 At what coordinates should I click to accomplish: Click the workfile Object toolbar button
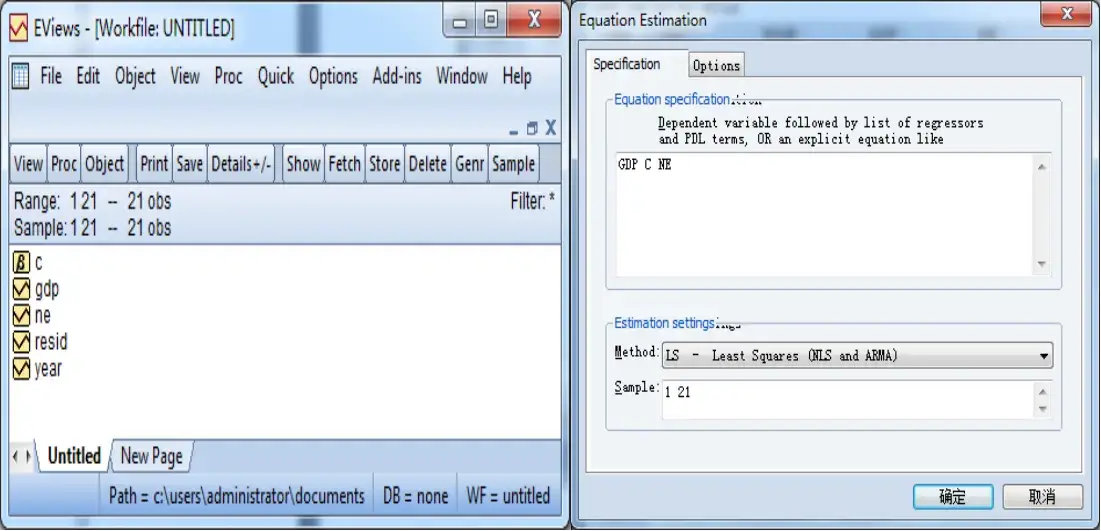[105, 164]
